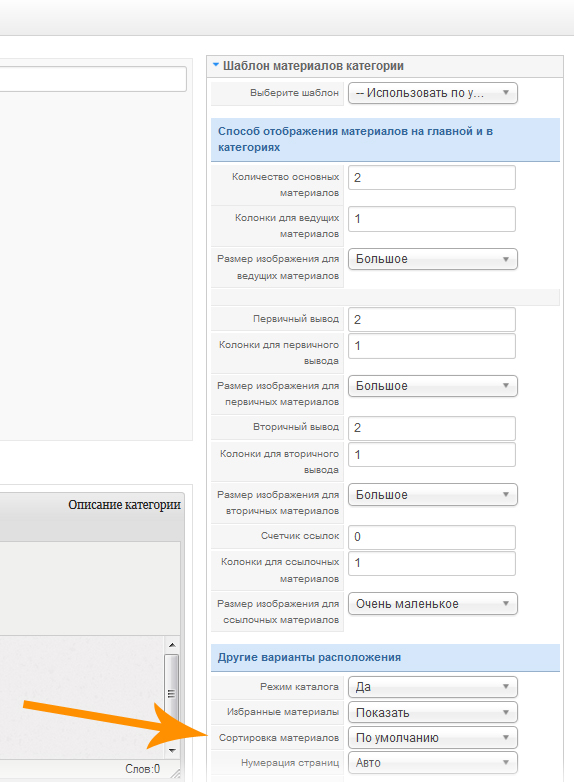Click the Количество основных материалов field
Screen dimensions: 574x782
click(x=432, y=178)
